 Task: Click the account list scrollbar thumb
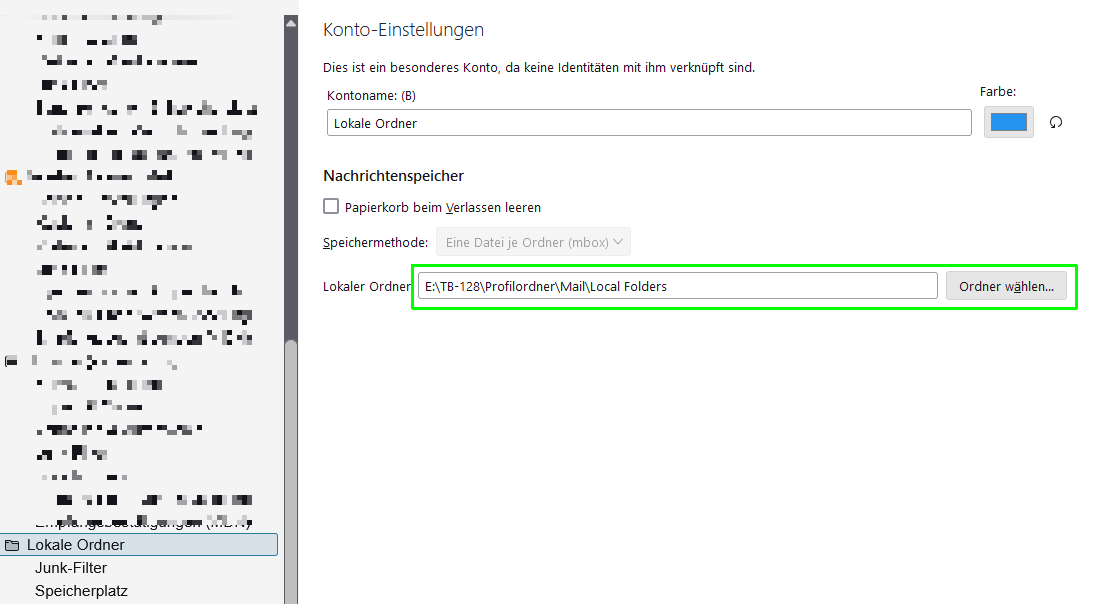pyautogui.click(x=291, y=471)
